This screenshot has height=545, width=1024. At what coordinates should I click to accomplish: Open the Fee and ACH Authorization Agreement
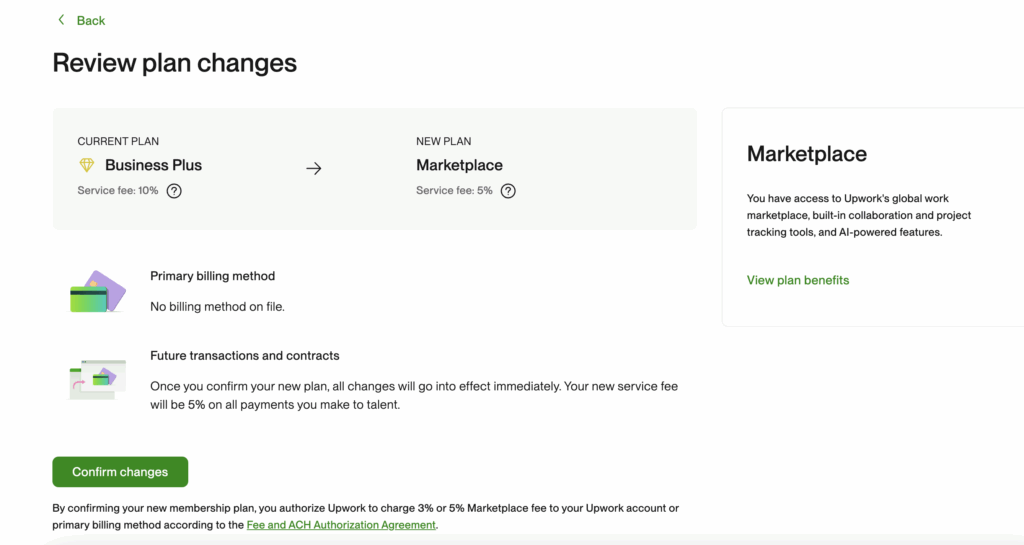tap(341, 525)
